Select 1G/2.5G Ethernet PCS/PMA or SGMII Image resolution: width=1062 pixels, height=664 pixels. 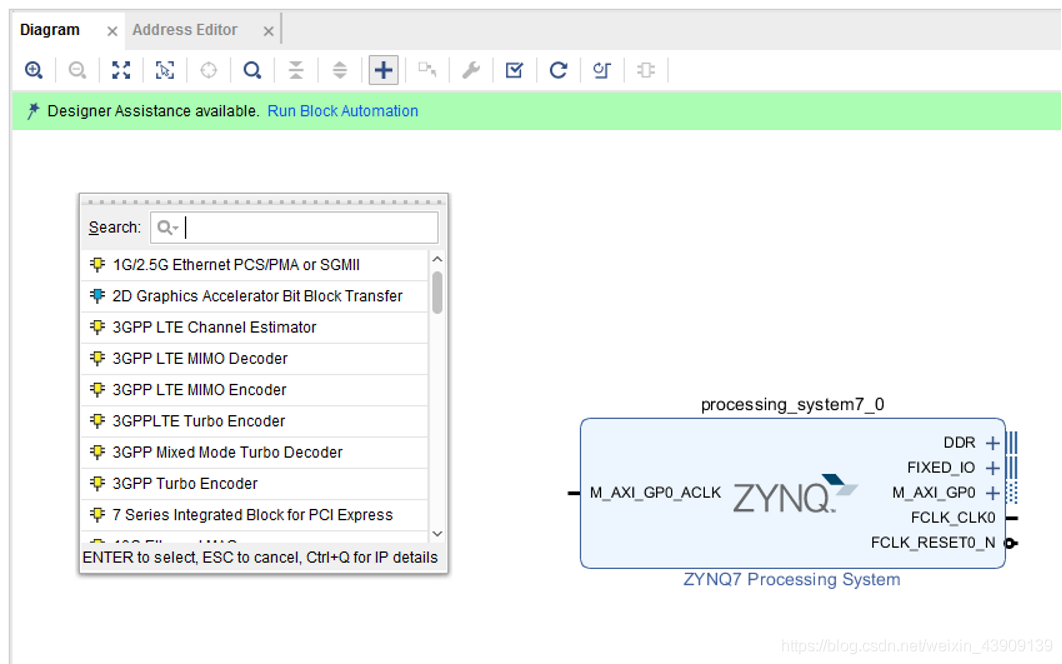point(255,265)
